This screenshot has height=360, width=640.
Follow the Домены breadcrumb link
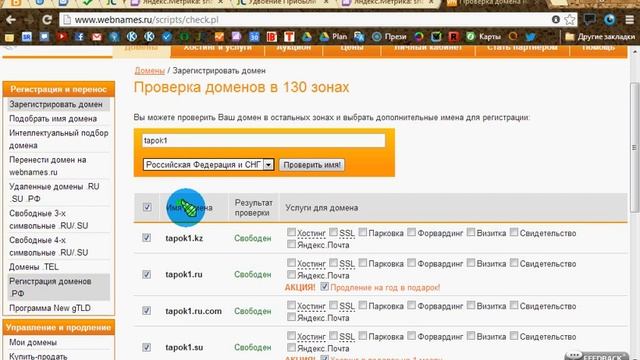coord(149,71)
